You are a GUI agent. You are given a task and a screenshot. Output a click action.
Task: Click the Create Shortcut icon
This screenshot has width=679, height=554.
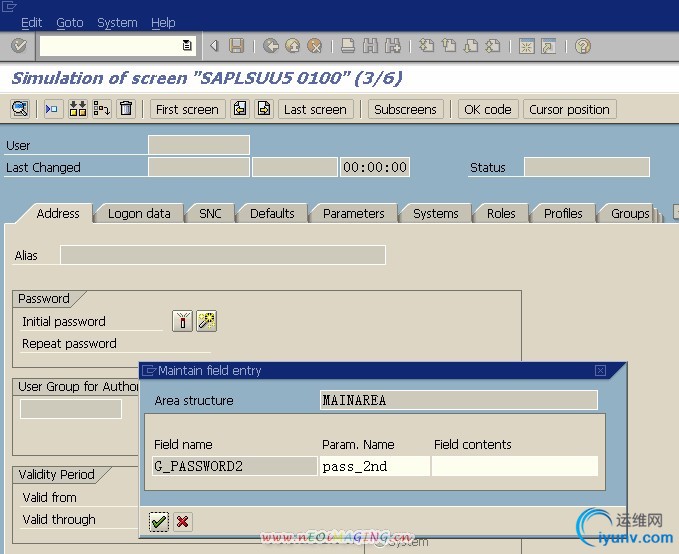point(549,46)
